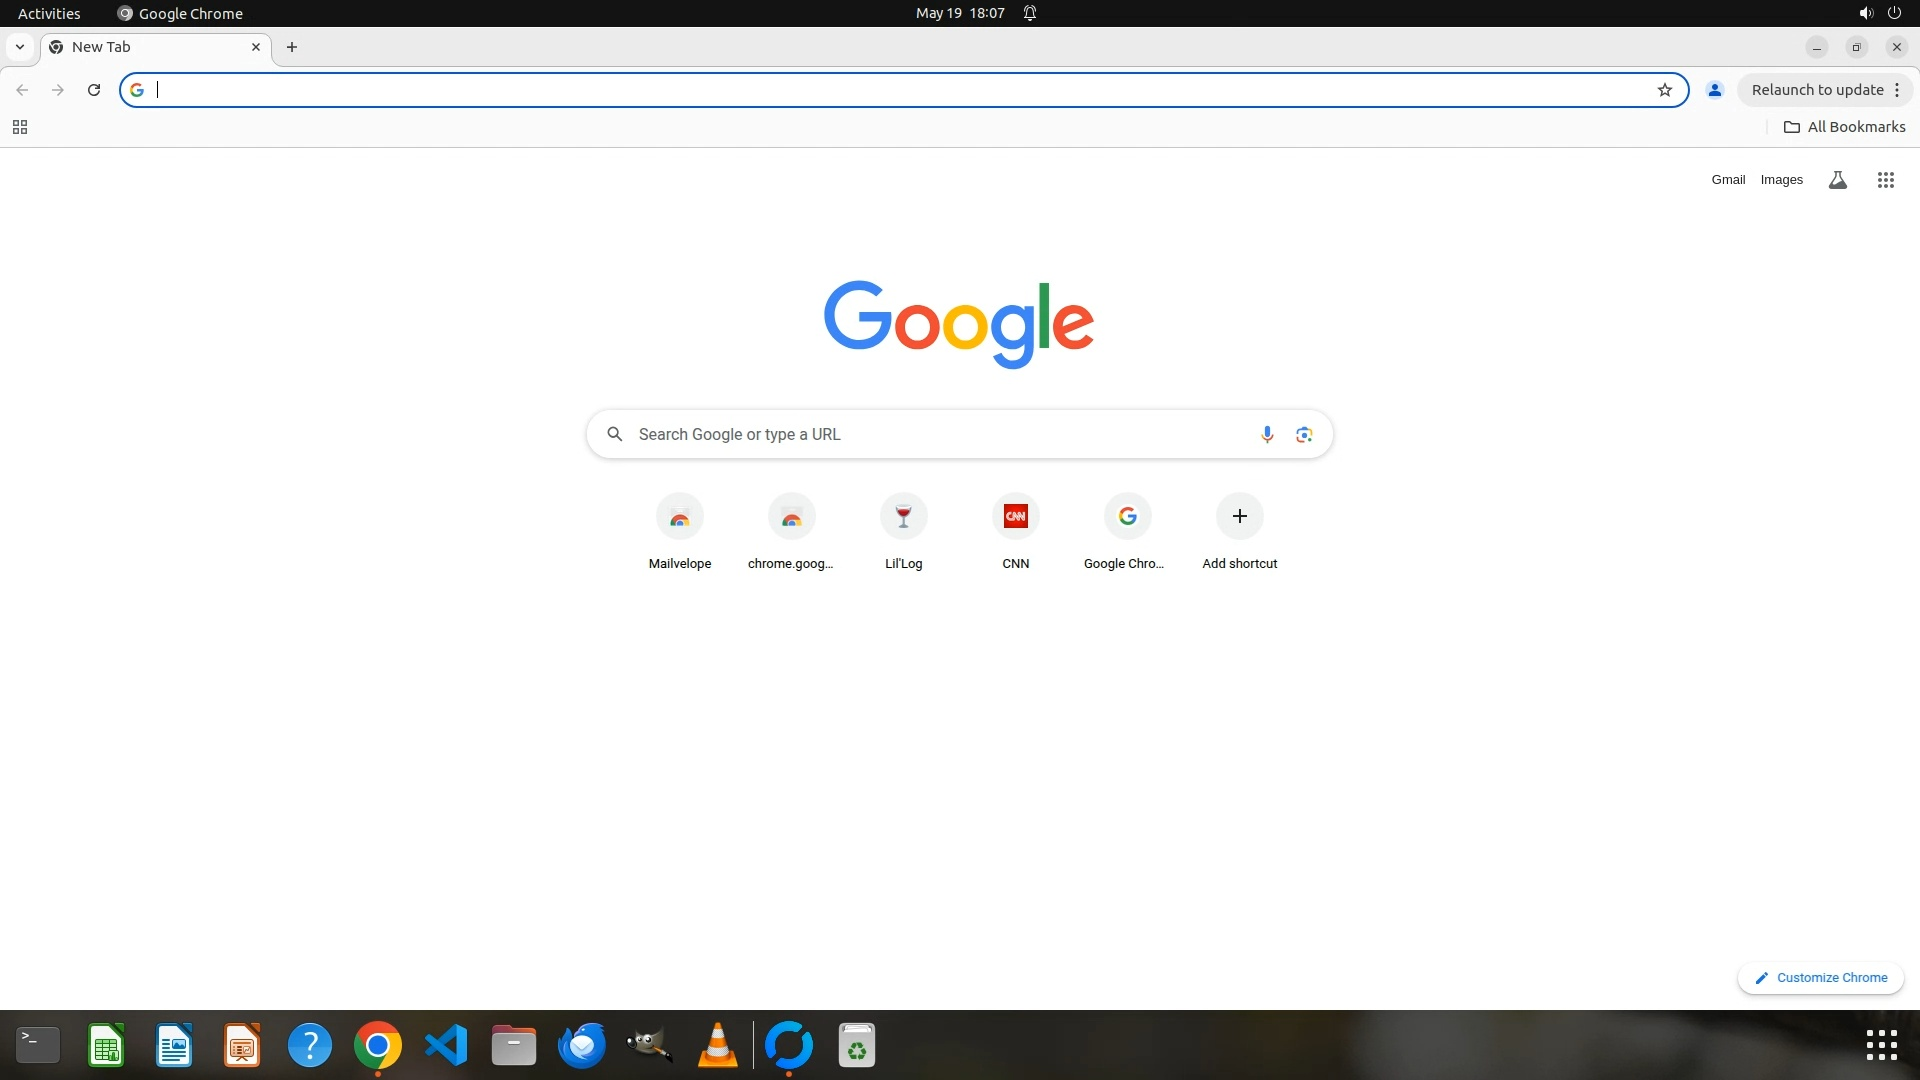Open a new tab with the plus button

point(292,47)
